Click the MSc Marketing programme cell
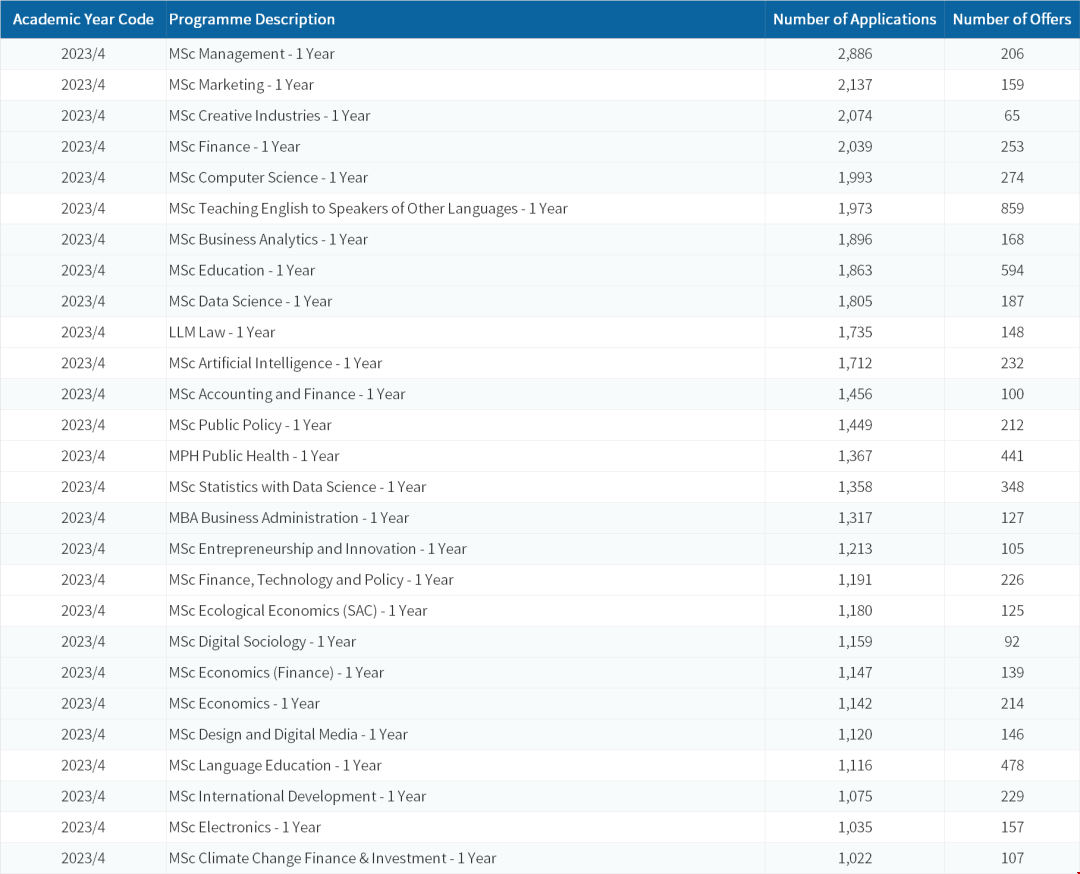This screenshot has height=874, width=1080. 241,85
